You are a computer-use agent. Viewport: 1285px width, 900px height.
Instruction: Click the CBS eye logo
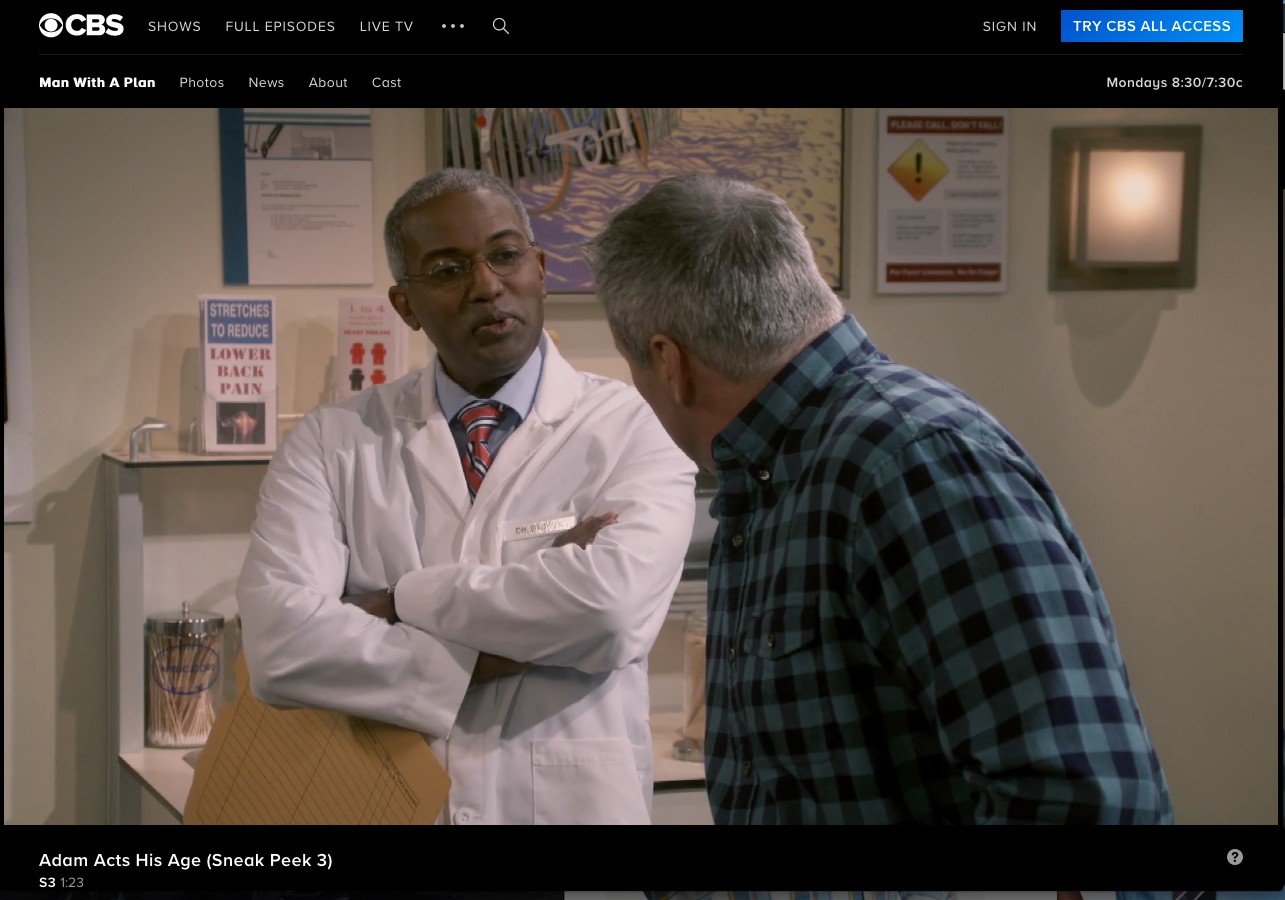(x=81, y=26)
